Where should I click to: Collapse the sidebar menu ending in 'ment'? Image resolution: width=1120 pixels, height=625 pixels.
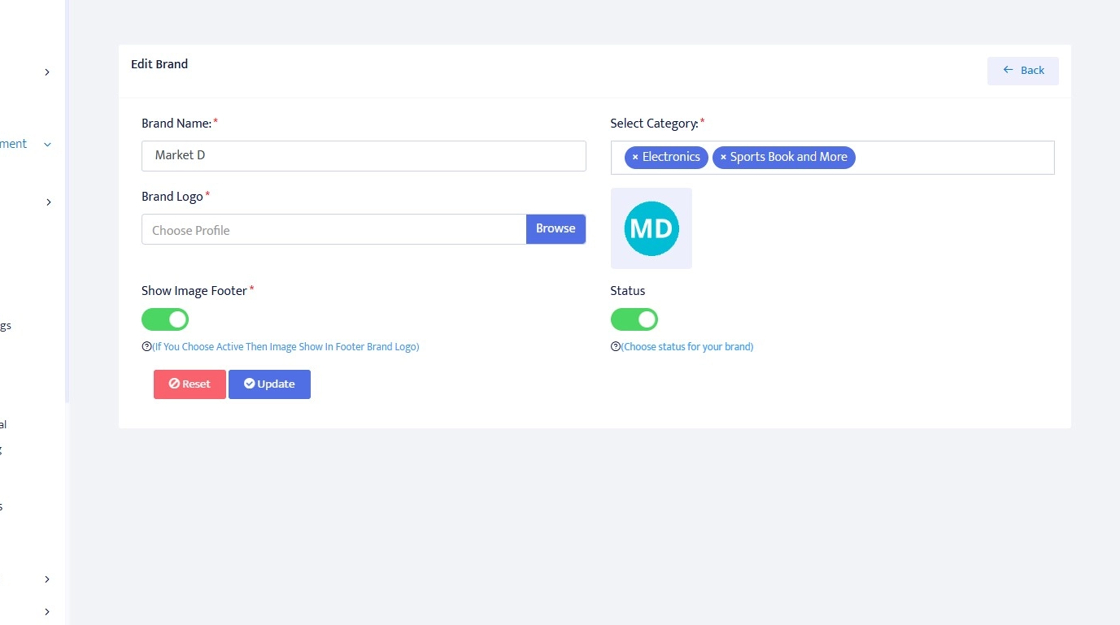[47, 144]
